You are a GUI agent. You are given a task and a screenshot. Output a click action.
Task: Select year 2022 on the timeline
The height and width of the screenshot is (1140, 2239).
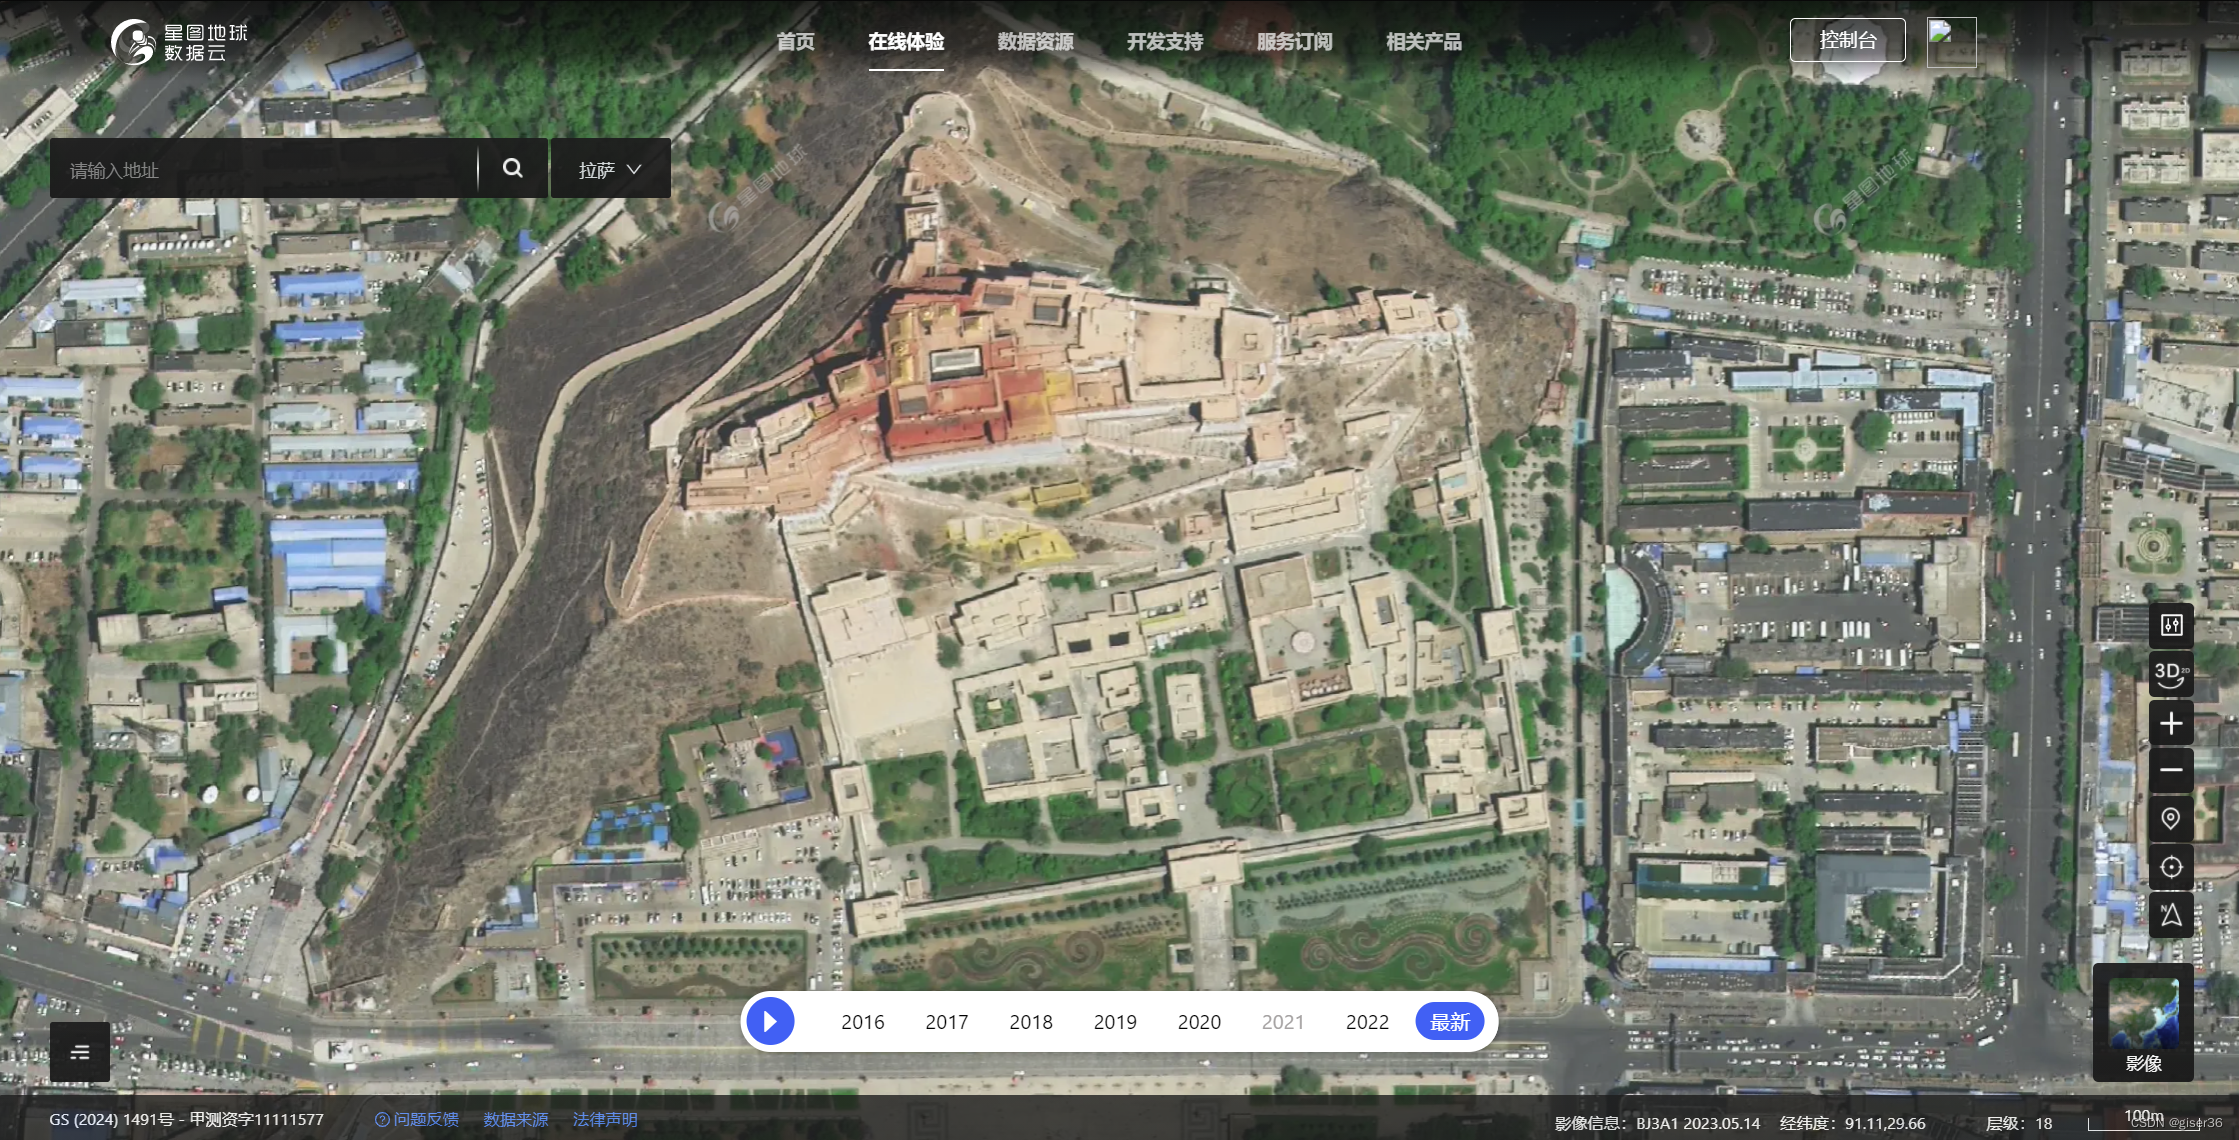point(1367,1022)
